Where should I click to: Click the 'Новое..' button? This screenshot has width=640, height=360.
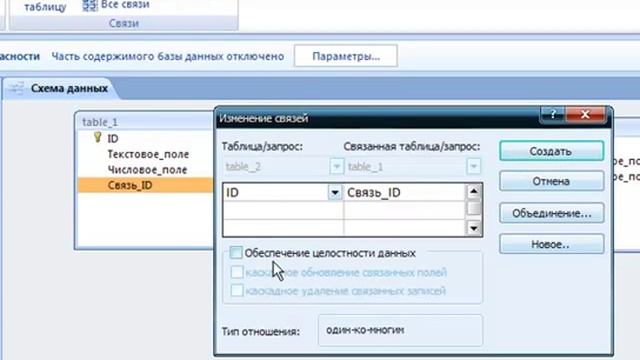[551, 244]
